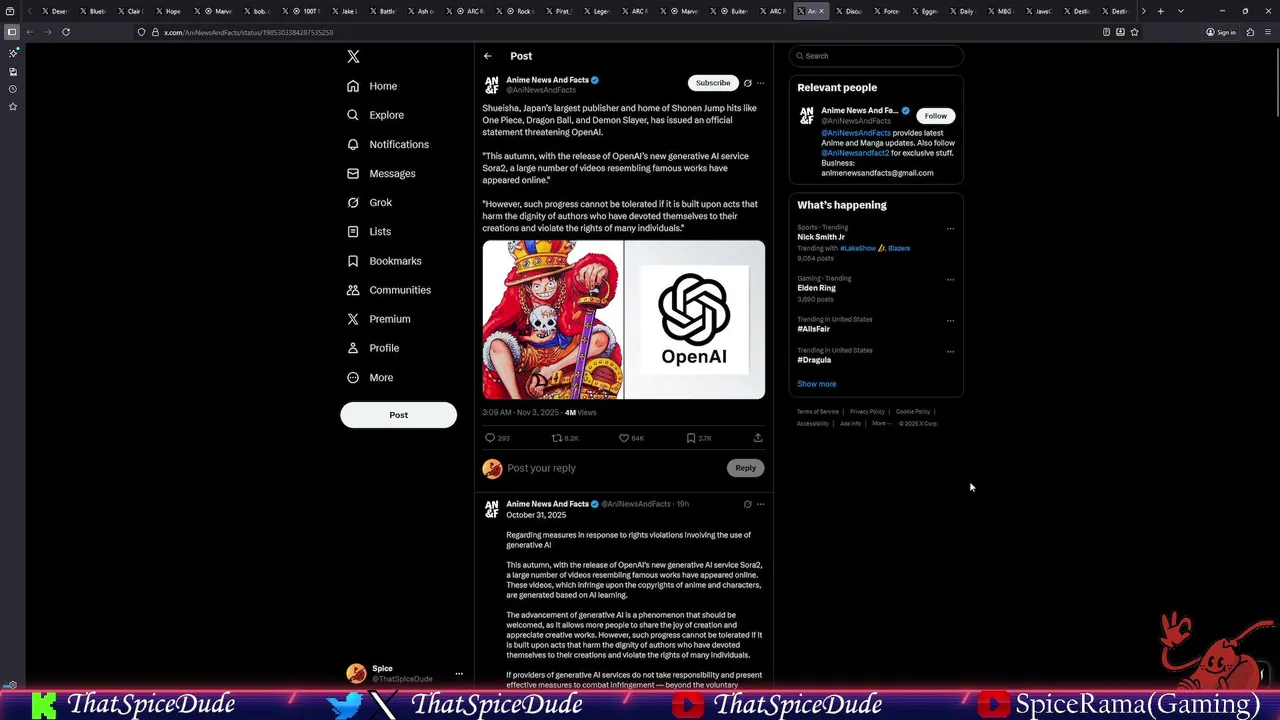Open the three-dot menu on the main post
The width and height of the screenshot is (1280, 720).
pyautogui.click(x=760, y=83)
